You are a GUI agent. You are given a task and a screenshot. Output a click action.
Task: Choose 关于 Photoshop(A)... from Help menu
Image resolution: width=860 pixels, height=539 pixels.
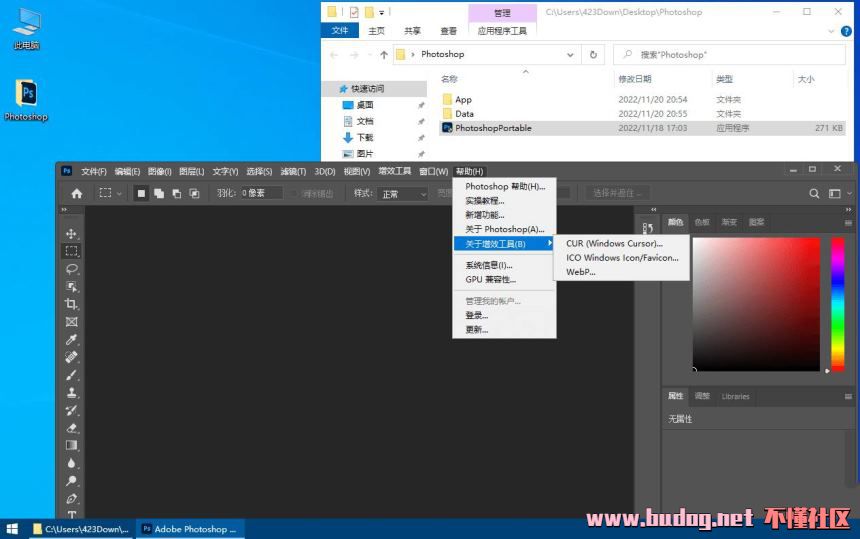[x=505, y=229]
